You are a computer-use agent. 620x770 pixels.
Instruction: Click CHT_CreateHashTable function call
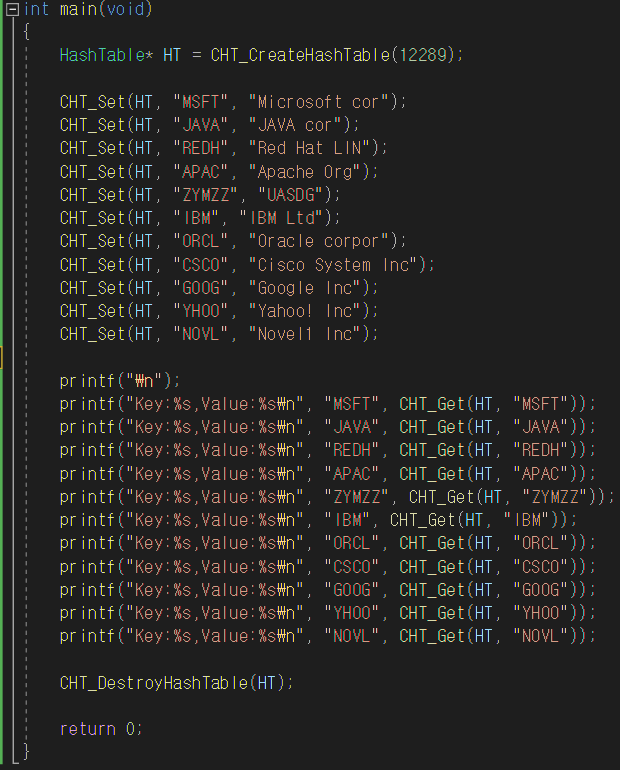tap(300, 55)
